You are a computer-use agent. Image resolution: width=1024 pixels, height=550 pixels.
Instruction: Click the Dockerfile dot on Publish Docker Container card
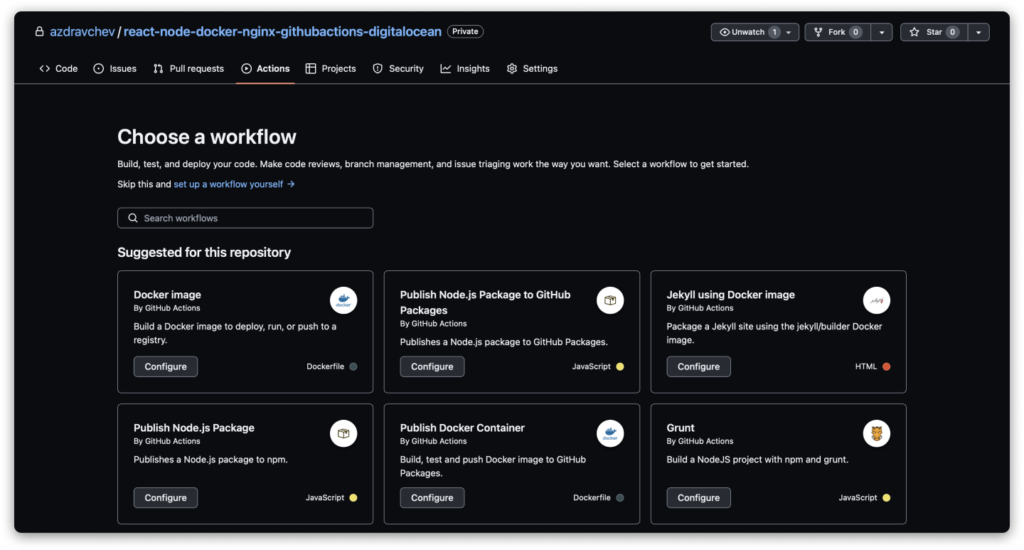620,498
